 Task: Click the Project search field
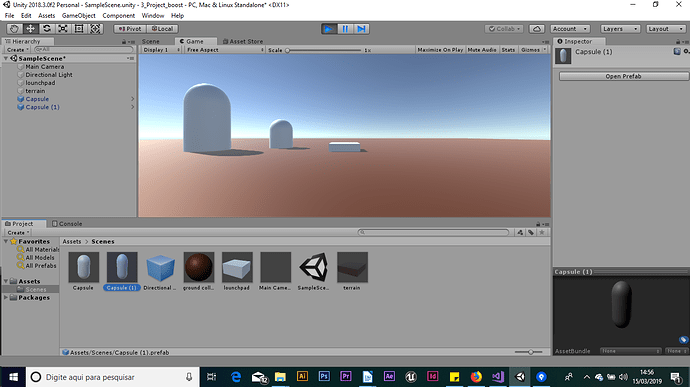click(434, 232)
